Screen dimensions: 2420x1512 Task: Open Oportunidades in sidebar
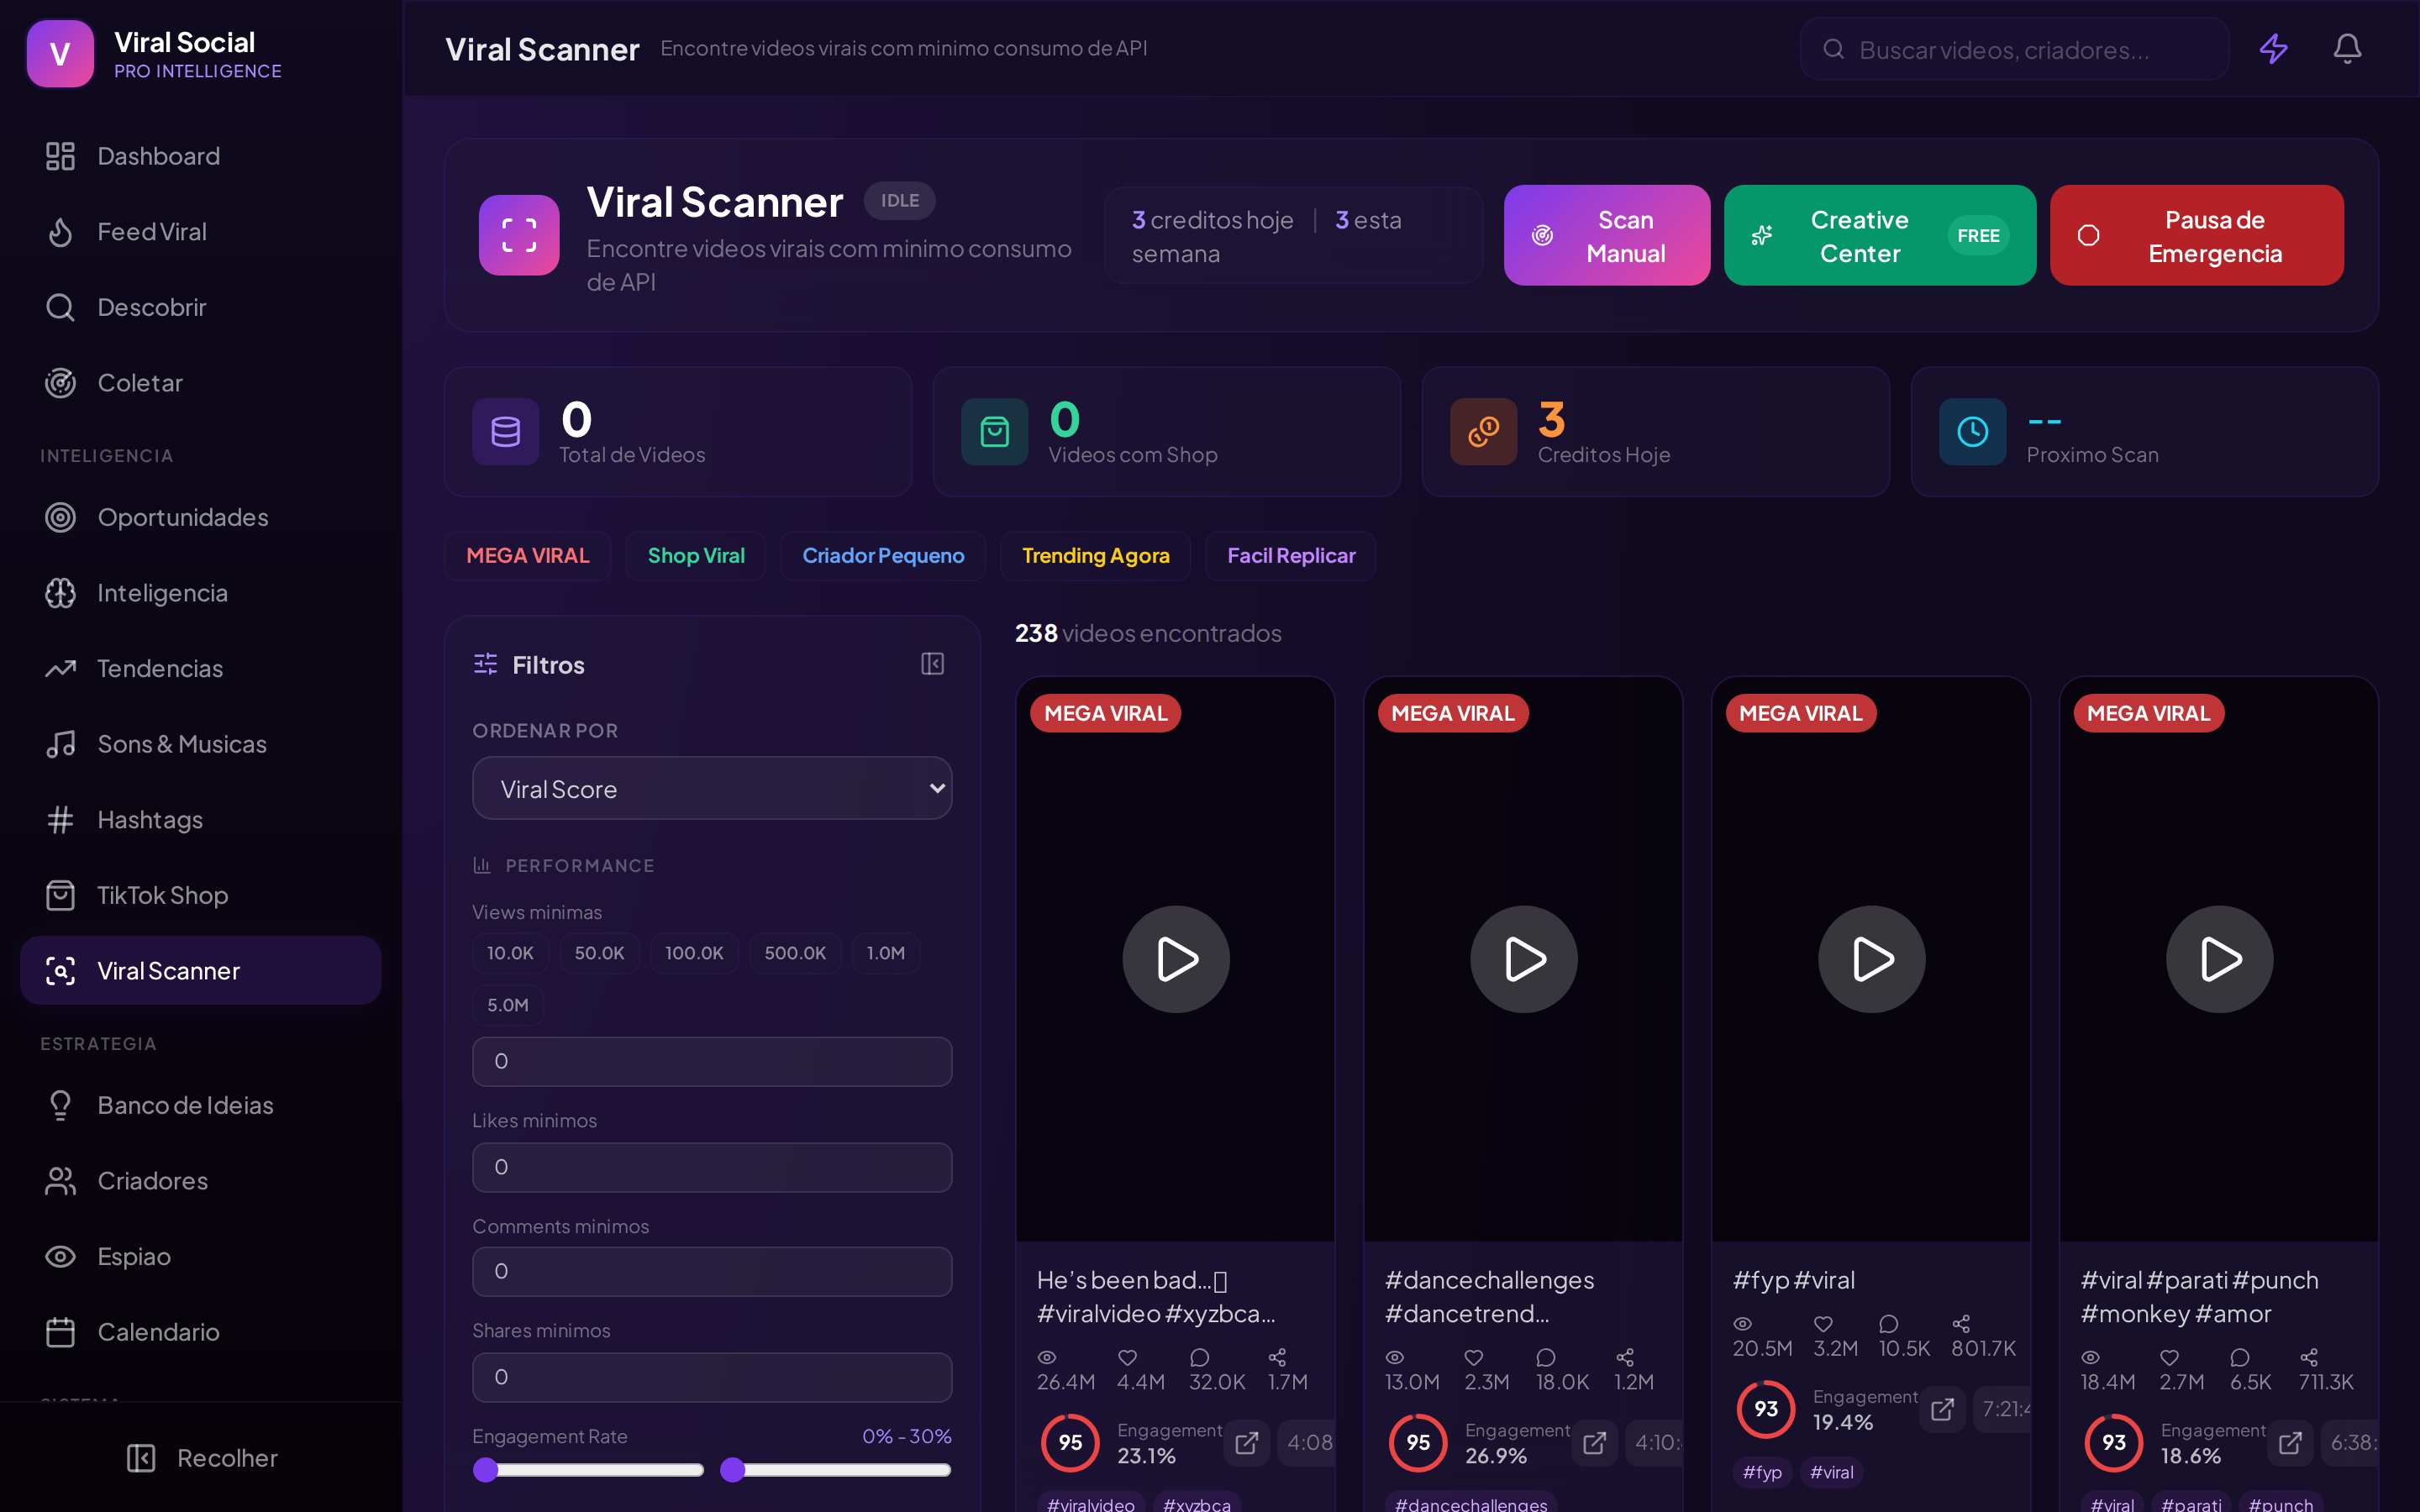click(200, 517)
